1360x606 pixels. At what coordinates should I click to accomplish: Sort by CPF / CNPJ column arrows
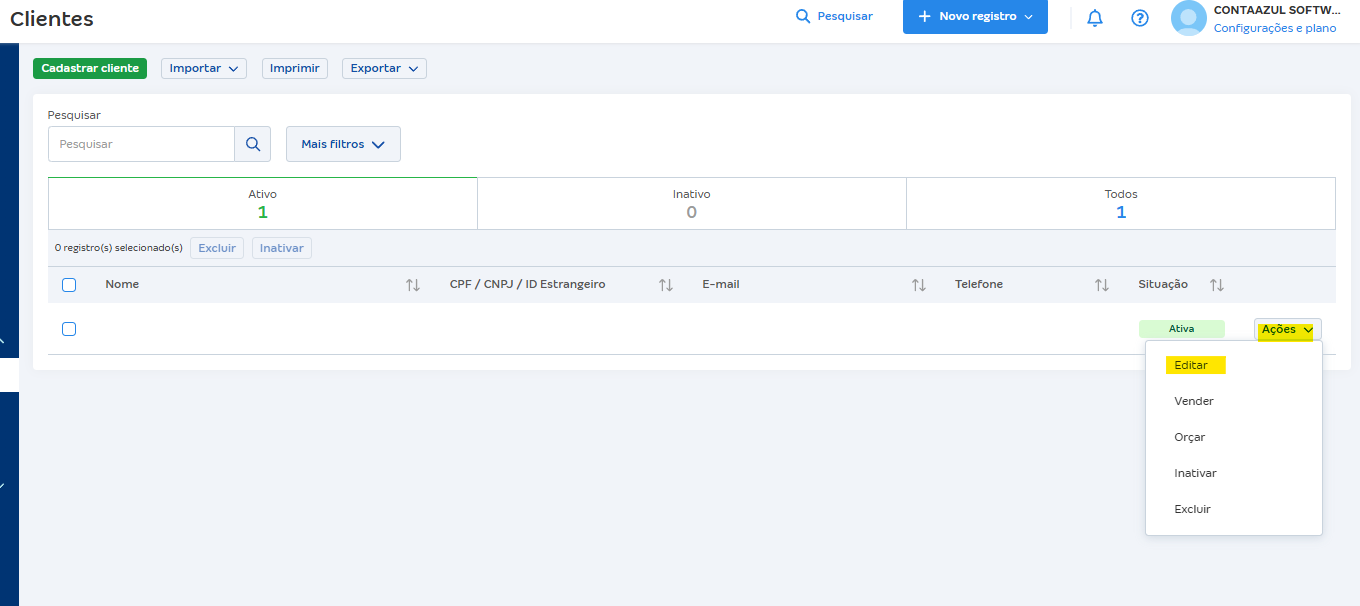click(666, 285)
